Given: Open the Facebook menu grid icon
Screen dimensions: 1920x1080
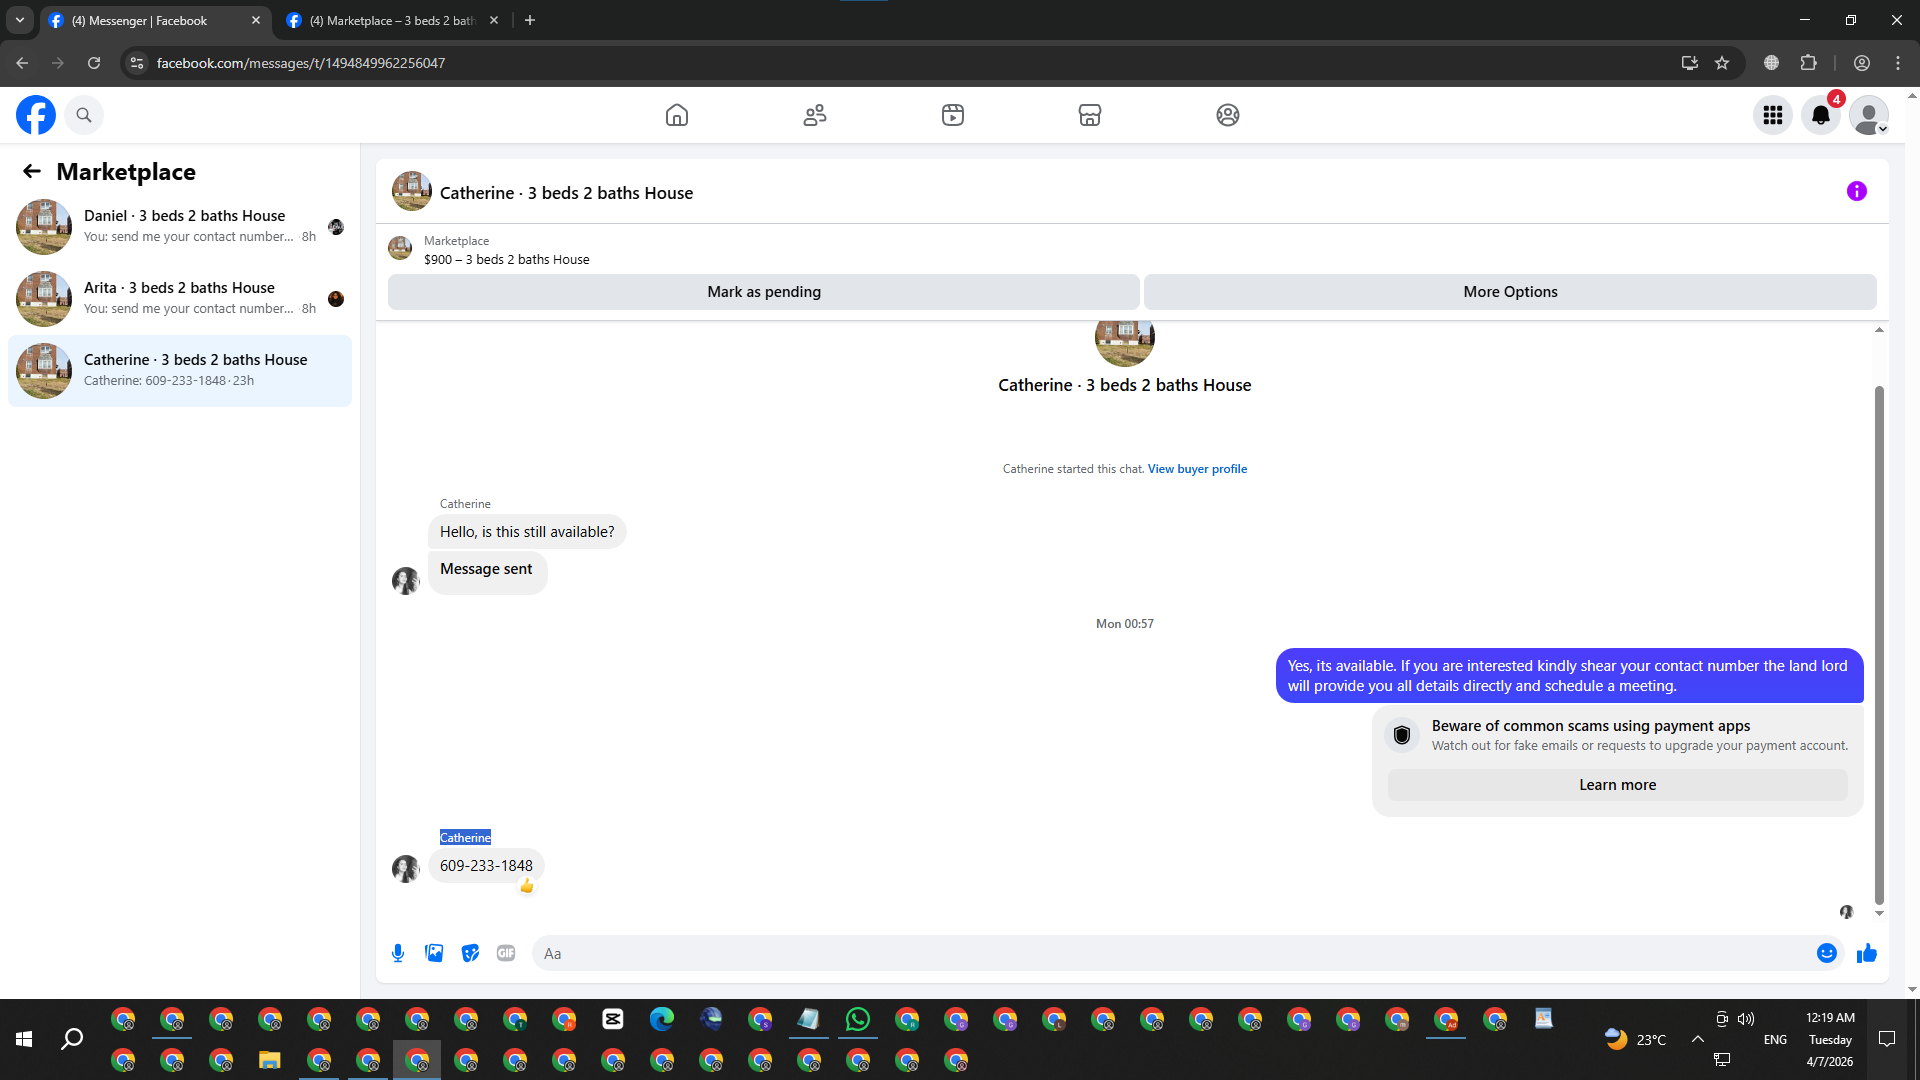Looking at the screenshot, I should point(1773,115).
